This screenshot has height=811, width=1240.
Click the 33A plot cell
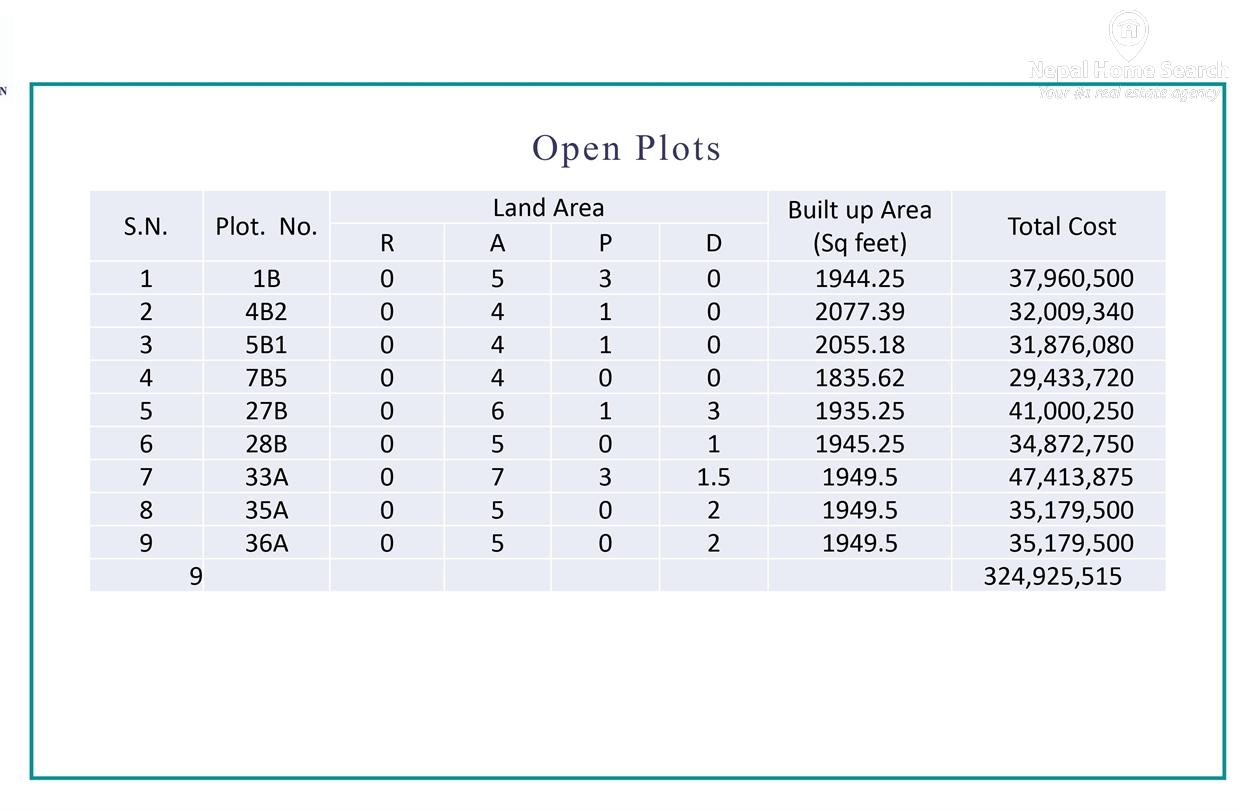pos(266,477)
